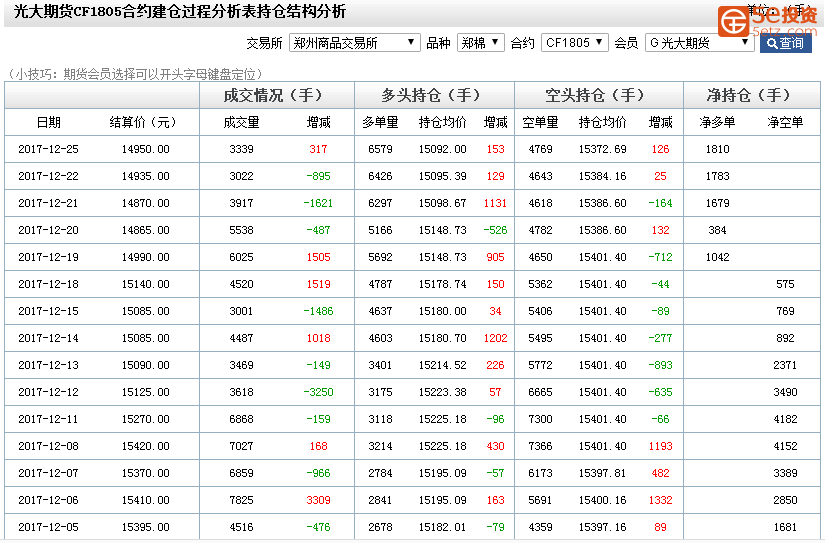
Task: Select date cell 2017-12-21
Action: coord(48,203)
